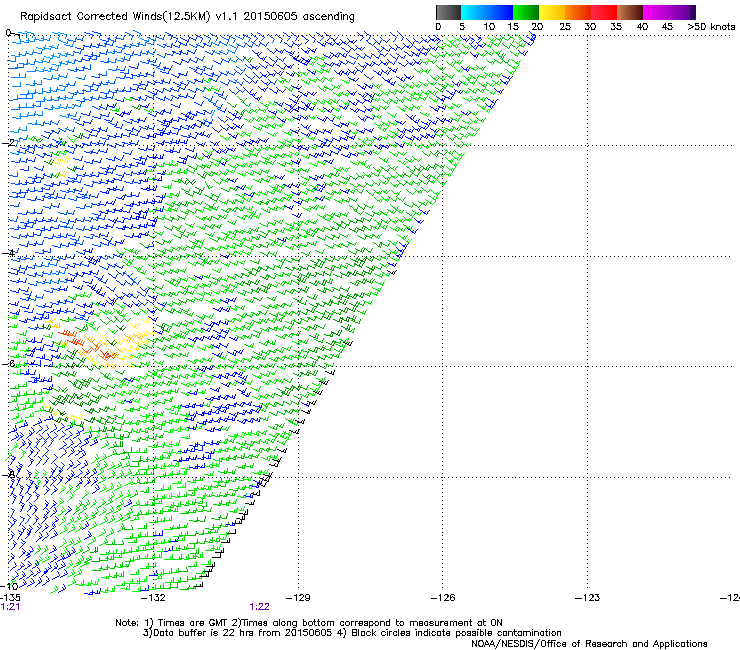Click the longitude label '-129'
The image size is (740, 650).
point(298,598)
